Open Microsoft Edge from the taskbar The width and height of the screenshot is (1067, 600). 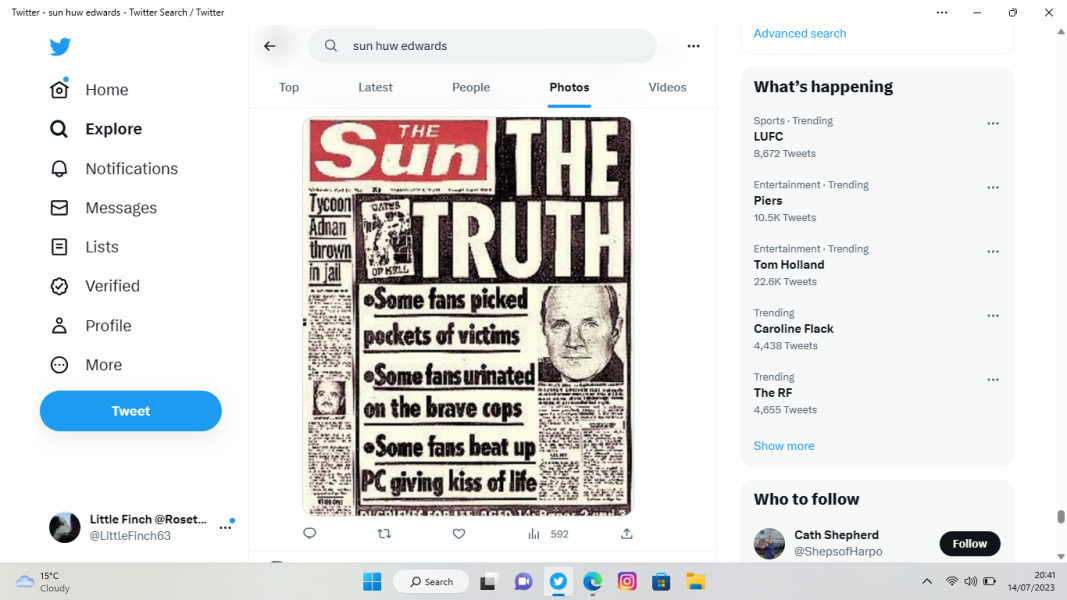(593, 582)
